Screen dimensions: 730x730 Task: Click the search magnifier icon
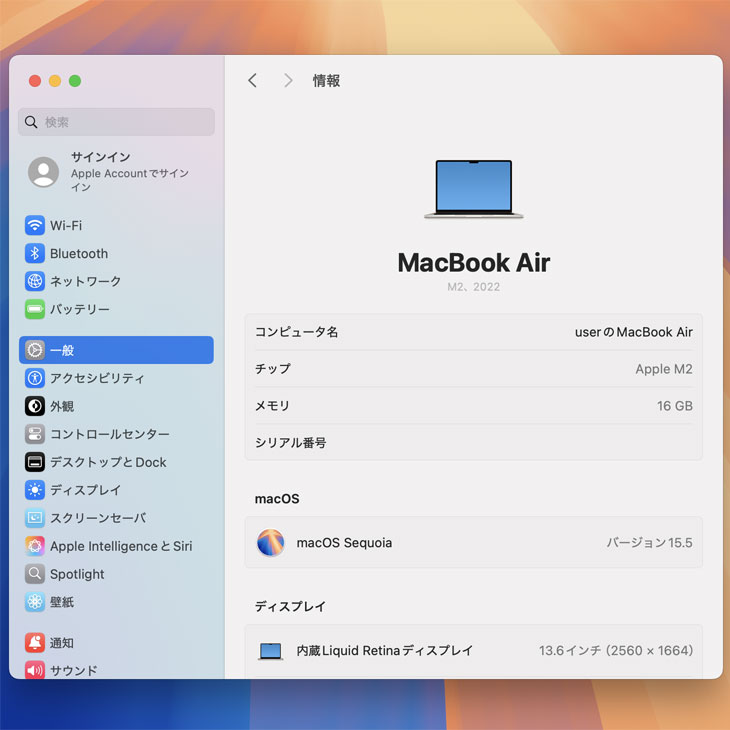[31, 122]
